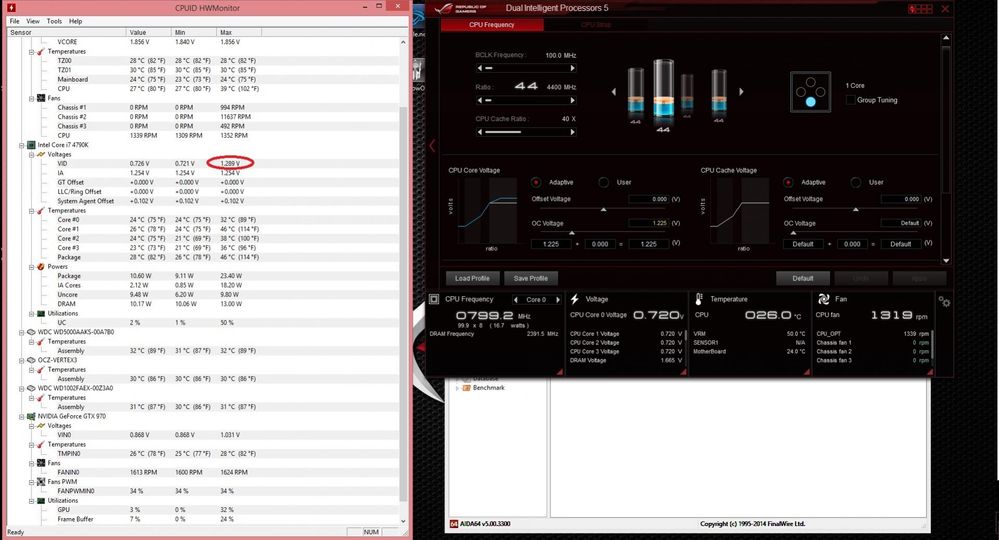Screen dimensions: 999x540
Task: Select User mode for CPU Core Voltage
Action: point(603,183)
